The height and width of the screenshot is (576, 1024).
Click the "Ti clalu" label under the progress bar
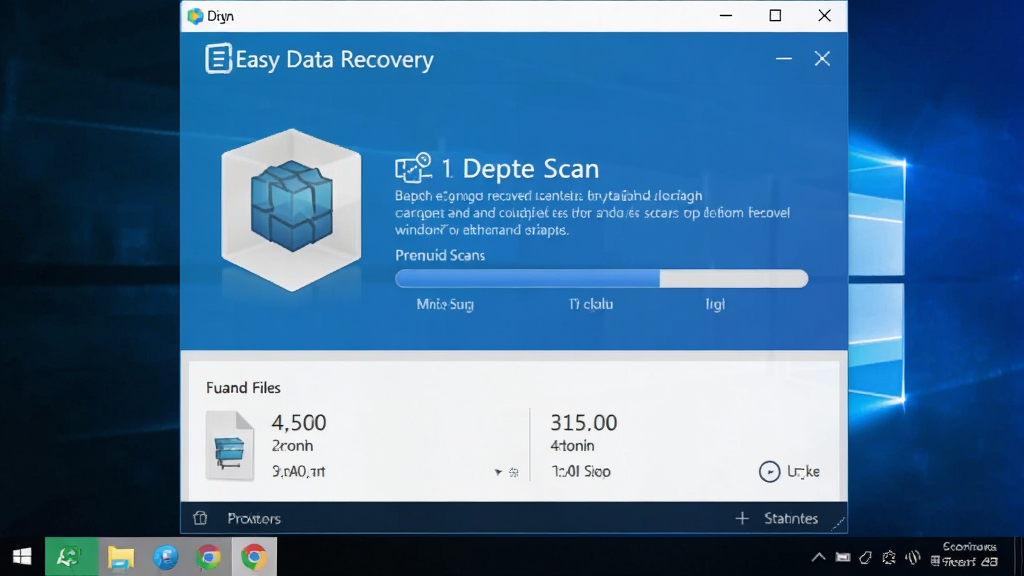[591, 304]
